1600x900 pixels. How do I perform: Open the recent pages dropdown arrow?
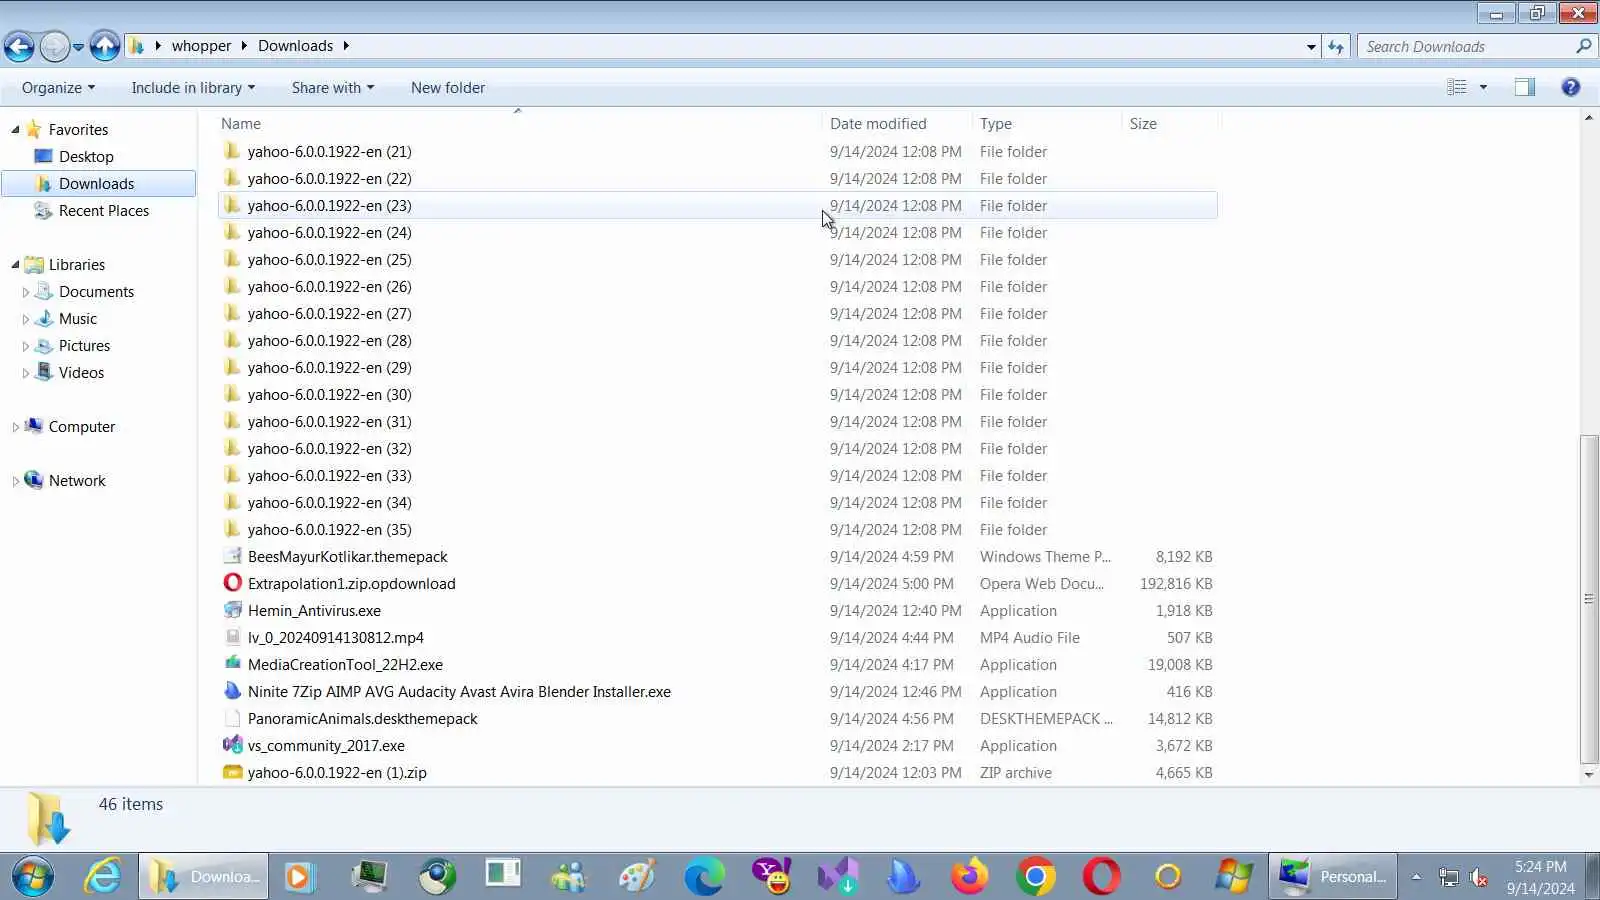point(78,46)
